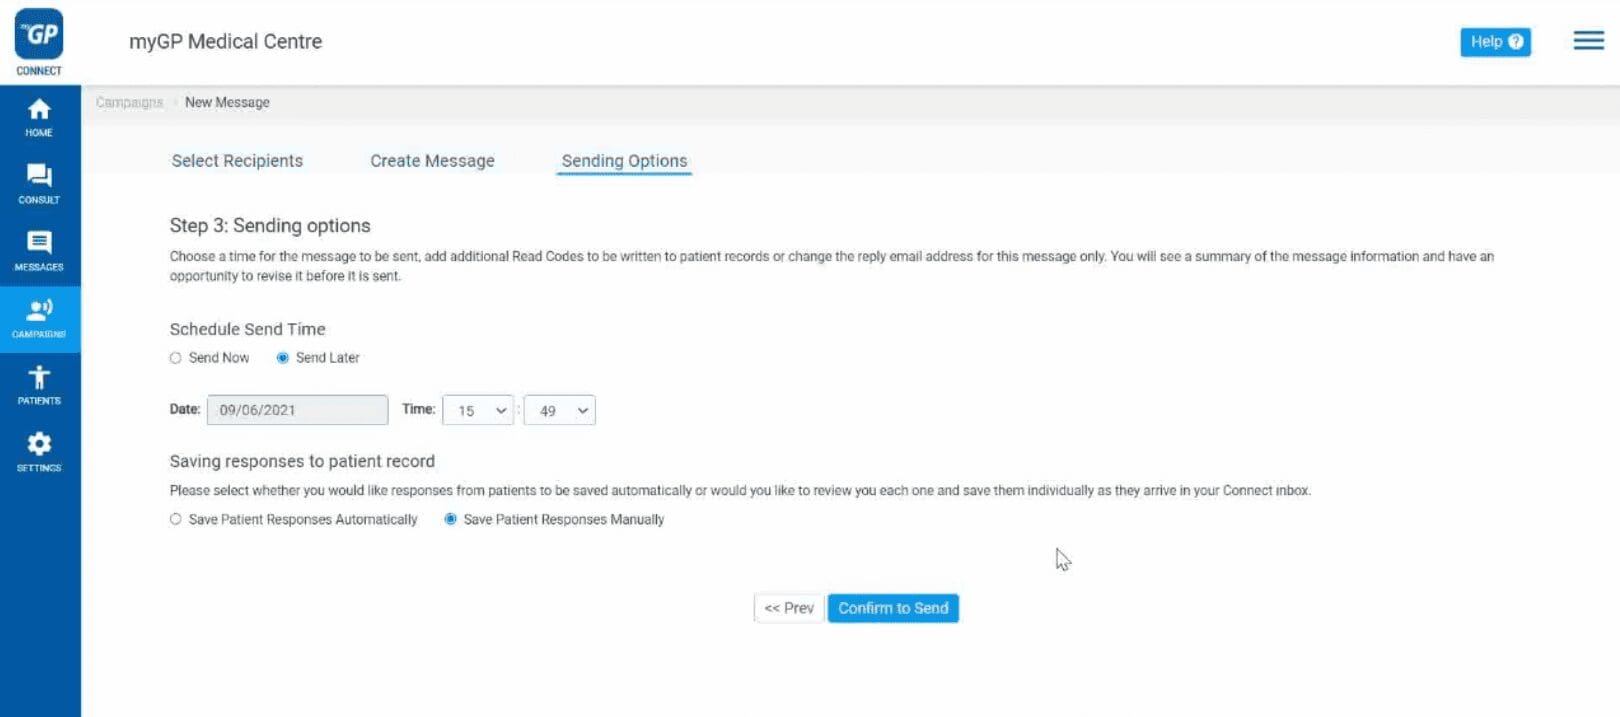
Task: Select the Campaigns sidebar icon
Action: coord(39,318)
